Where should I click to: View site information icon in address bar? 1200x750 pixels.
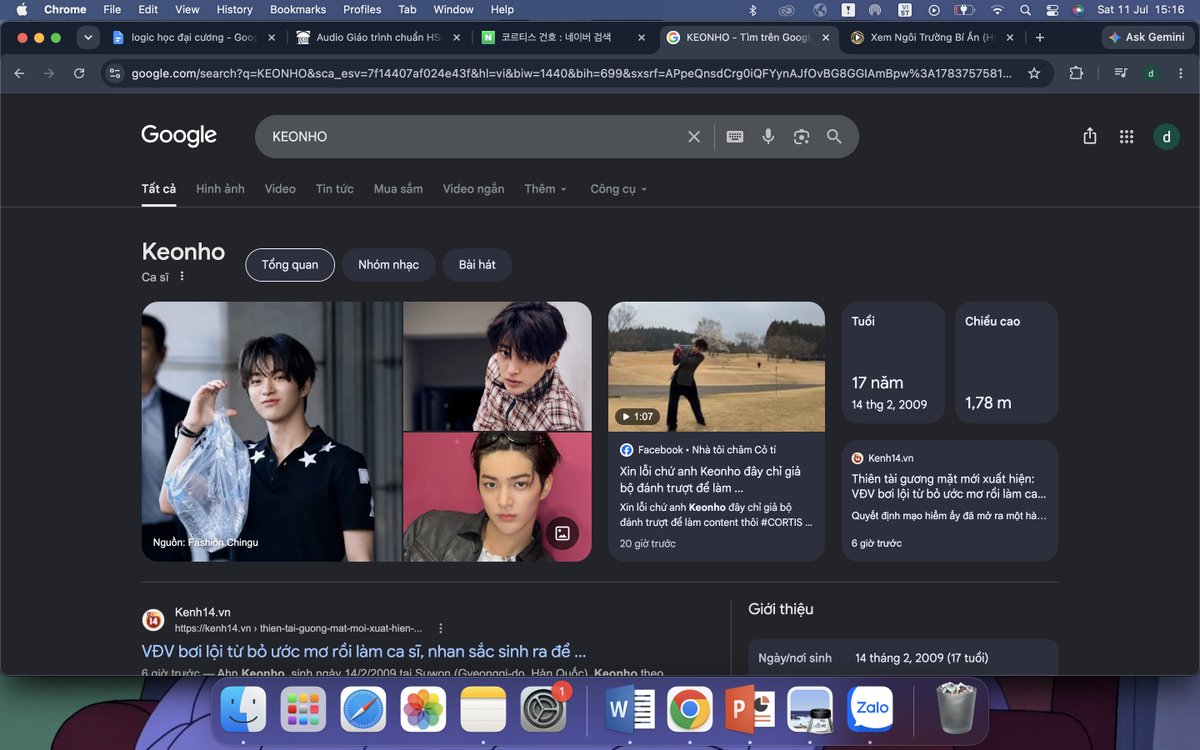pyautogui.click(x=115, y=73)
